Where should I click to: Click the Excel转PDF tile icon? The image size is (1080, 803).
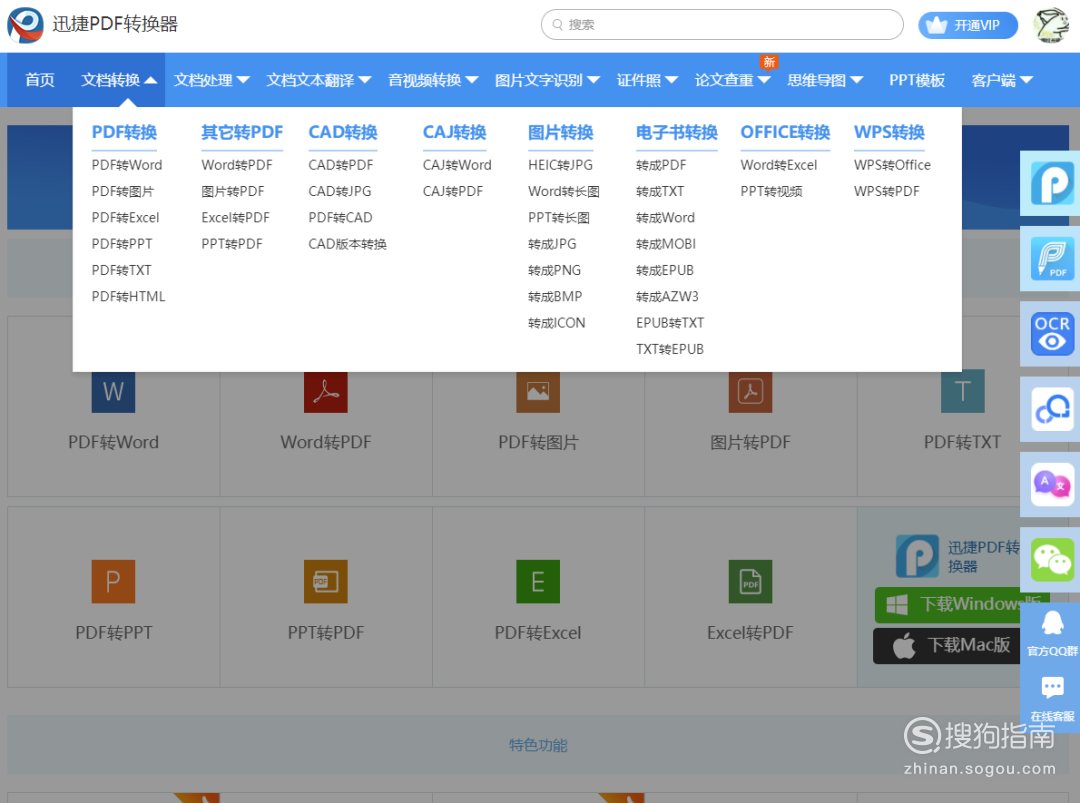pyautogui.click(x=750, y=581)
